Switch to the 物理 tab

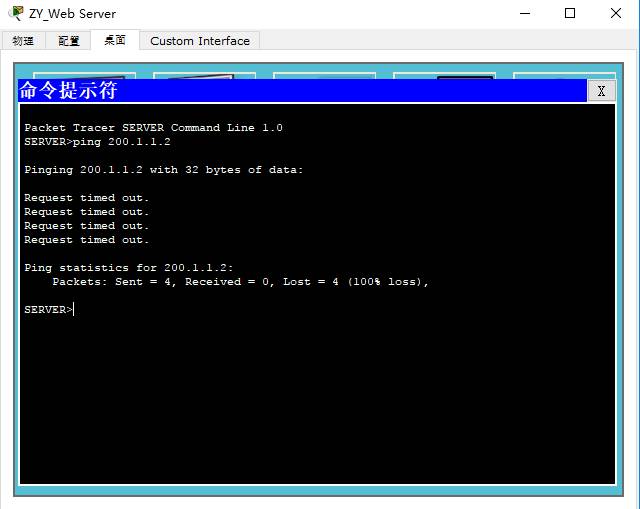[x=23, y=41]
